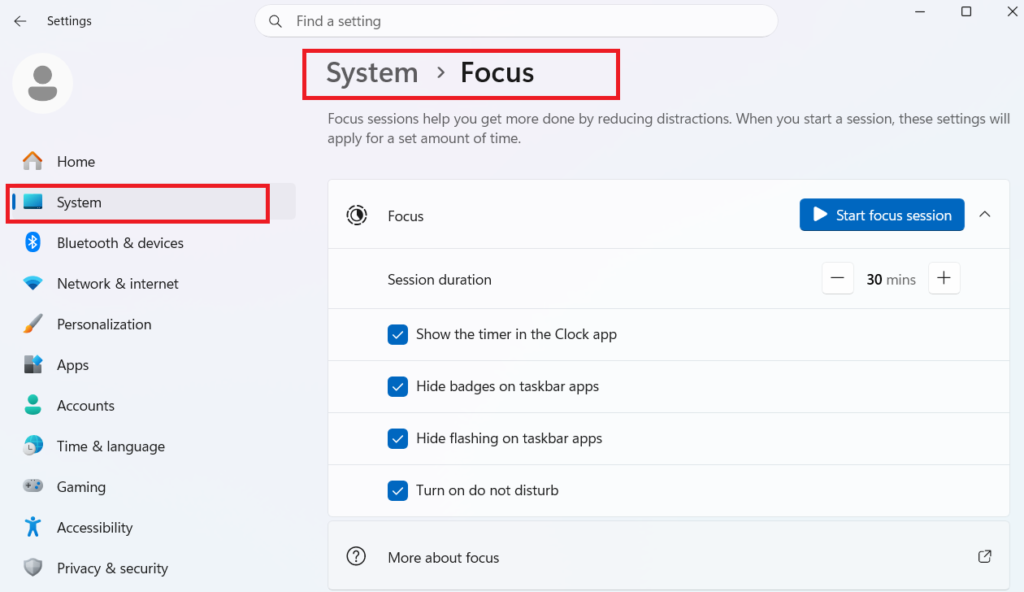
Task: Click System in the breadcrumb heading
Action: pyautogui.click(x=372, y=73)
